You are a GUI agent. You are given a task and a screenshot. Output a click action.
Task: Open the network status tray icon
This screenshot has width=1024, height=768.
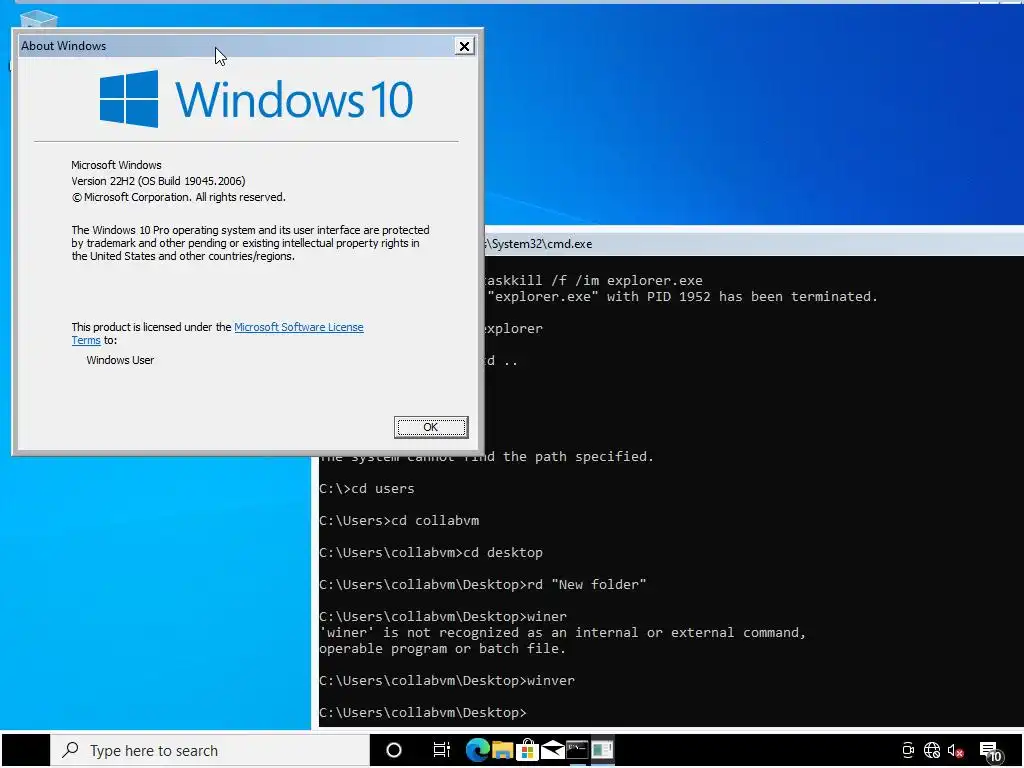point(932,750)
